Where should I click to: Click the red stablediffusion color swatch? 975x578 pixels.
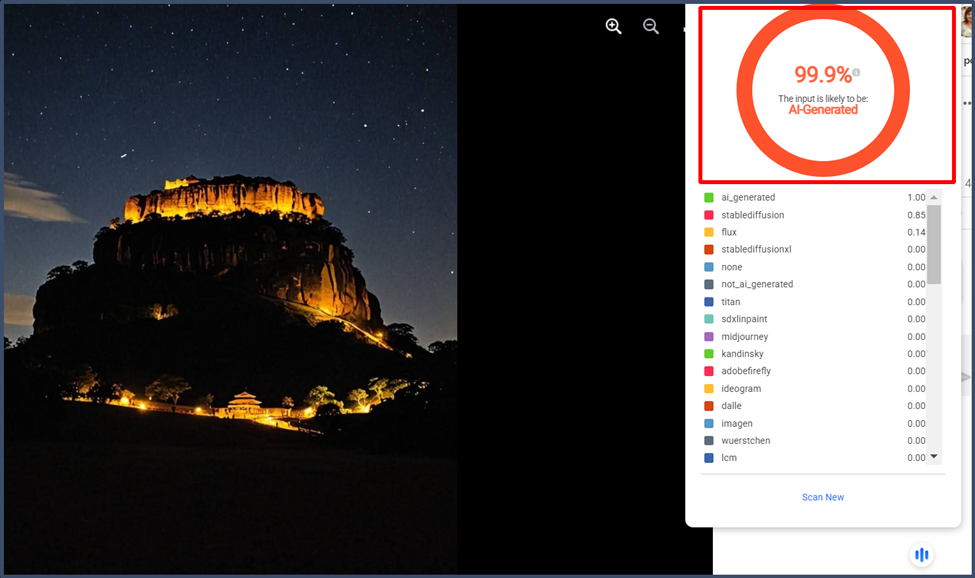(708, 215)
